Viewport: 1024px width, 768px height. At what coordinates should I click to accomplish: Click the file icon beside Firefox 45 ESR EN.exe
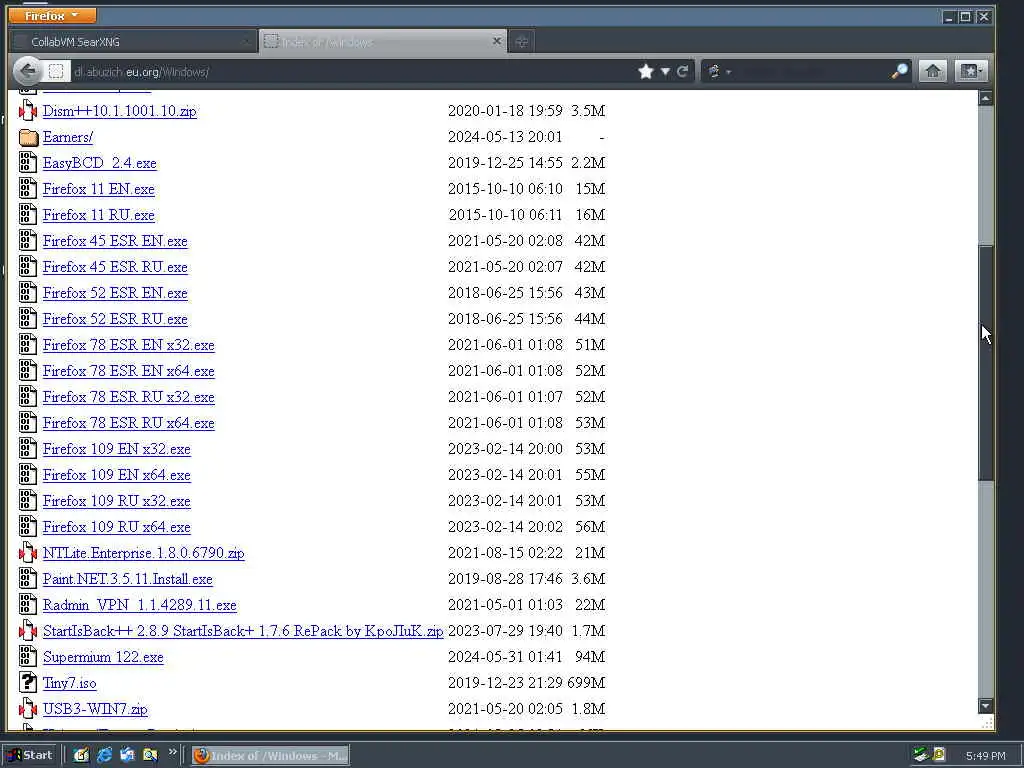pyautogui.click(x=27, y=240)
